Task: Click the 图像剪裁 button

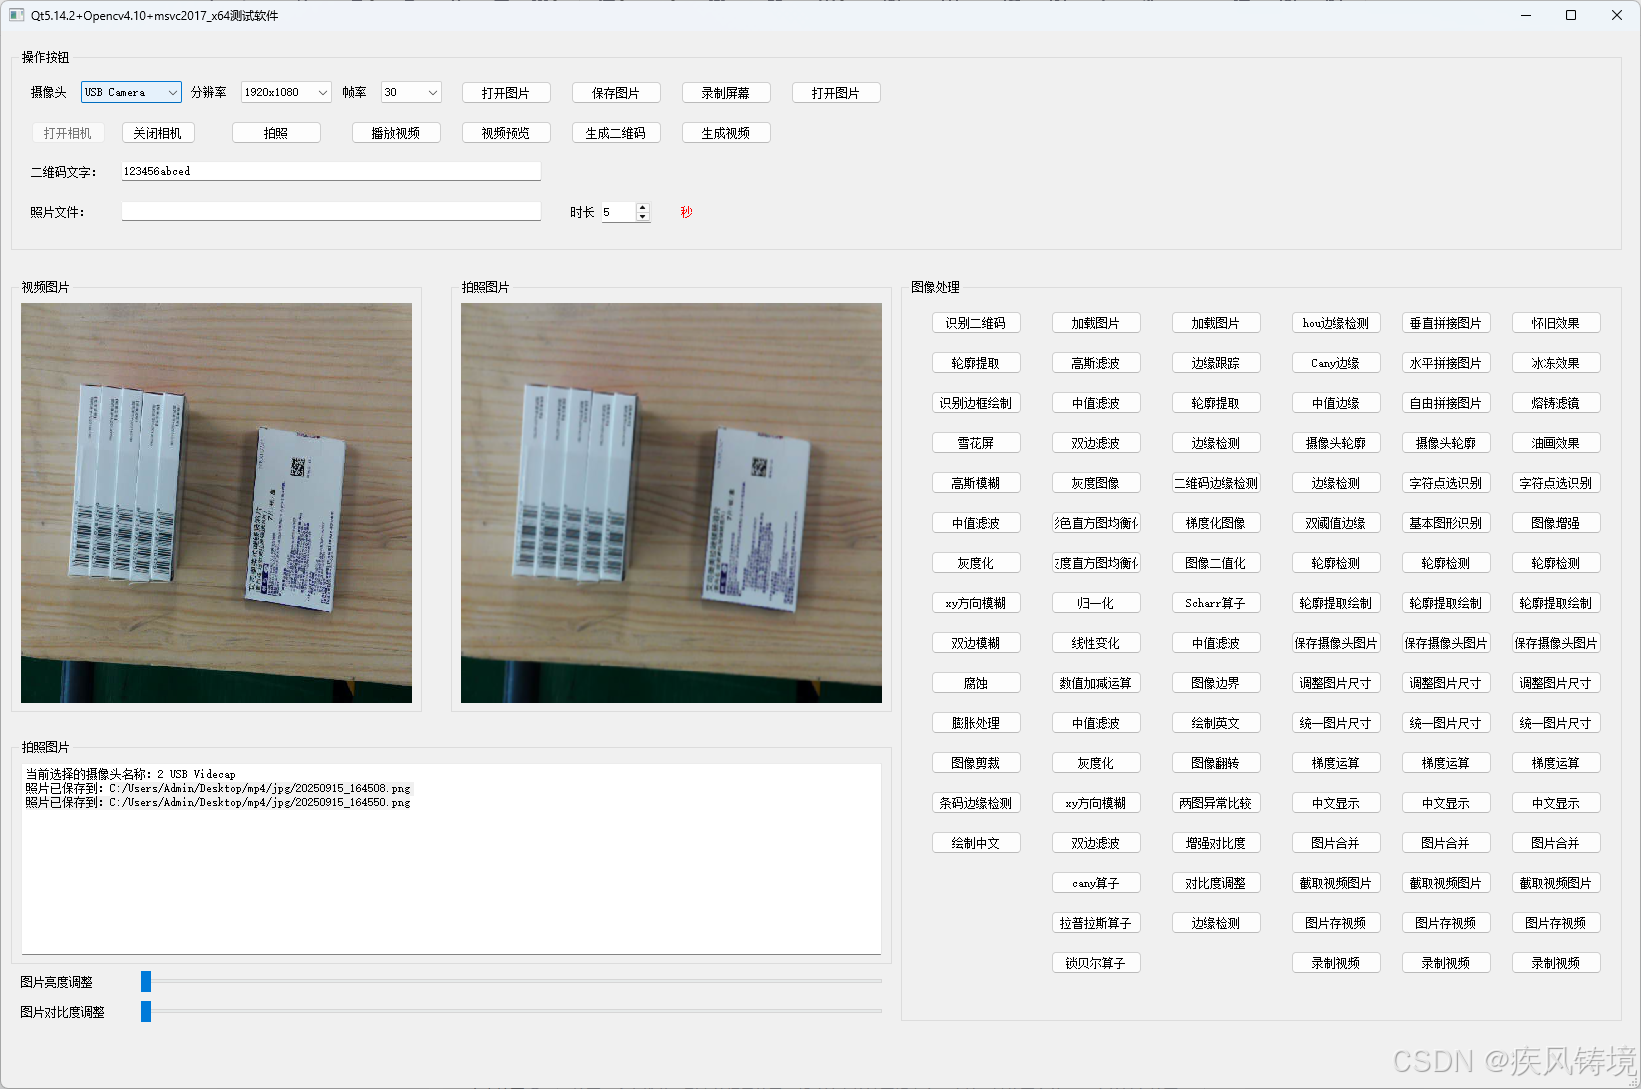Action: pyautogui.click(x=976, y=763)
